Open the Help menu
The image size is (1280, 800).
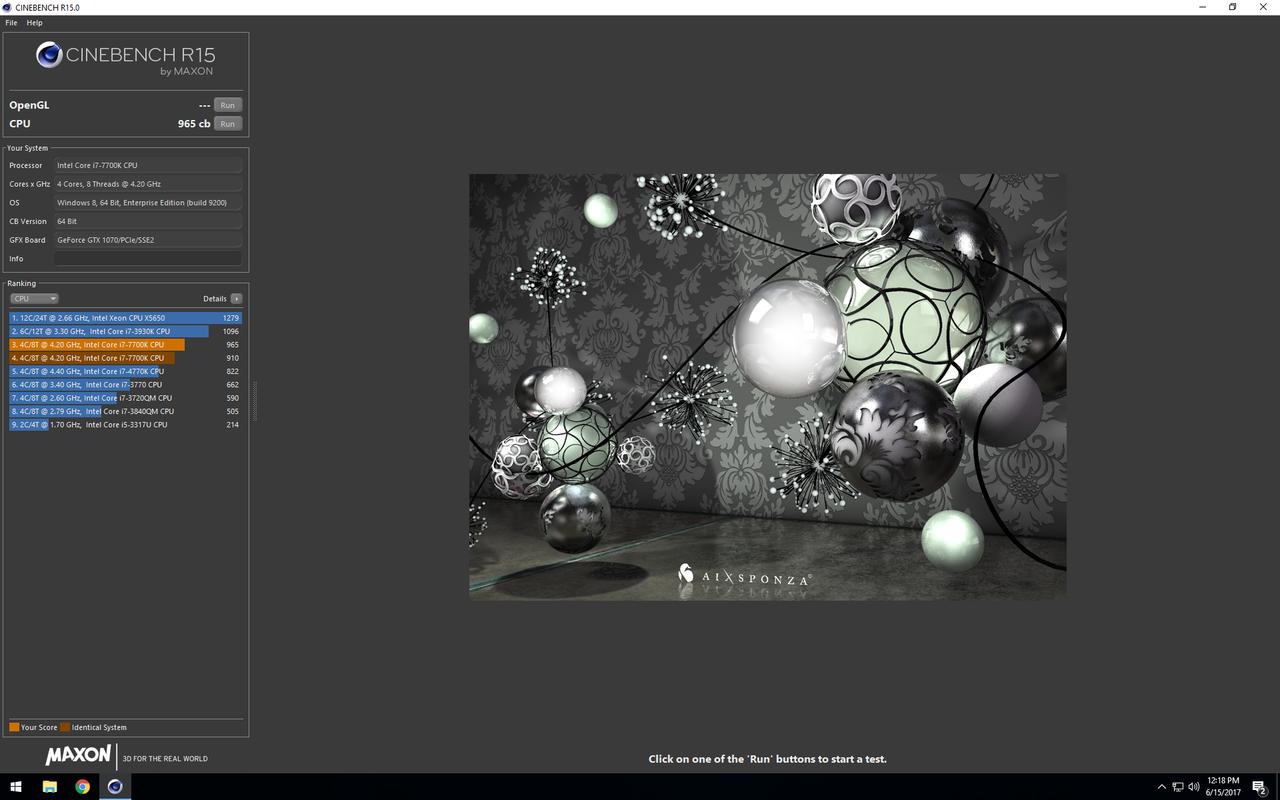34,23
